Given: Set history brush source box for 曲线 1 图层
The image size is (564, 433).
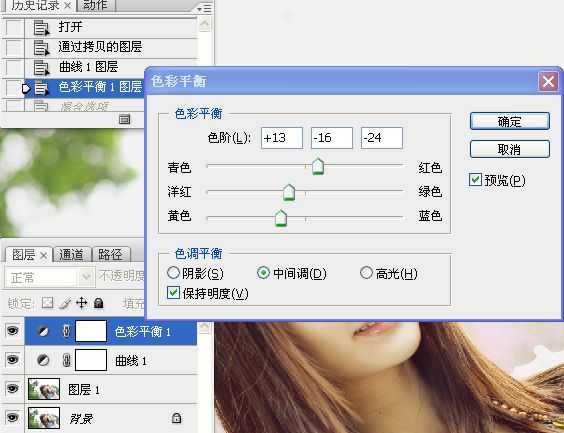Looking at the screenshot, I should [14, 68].
